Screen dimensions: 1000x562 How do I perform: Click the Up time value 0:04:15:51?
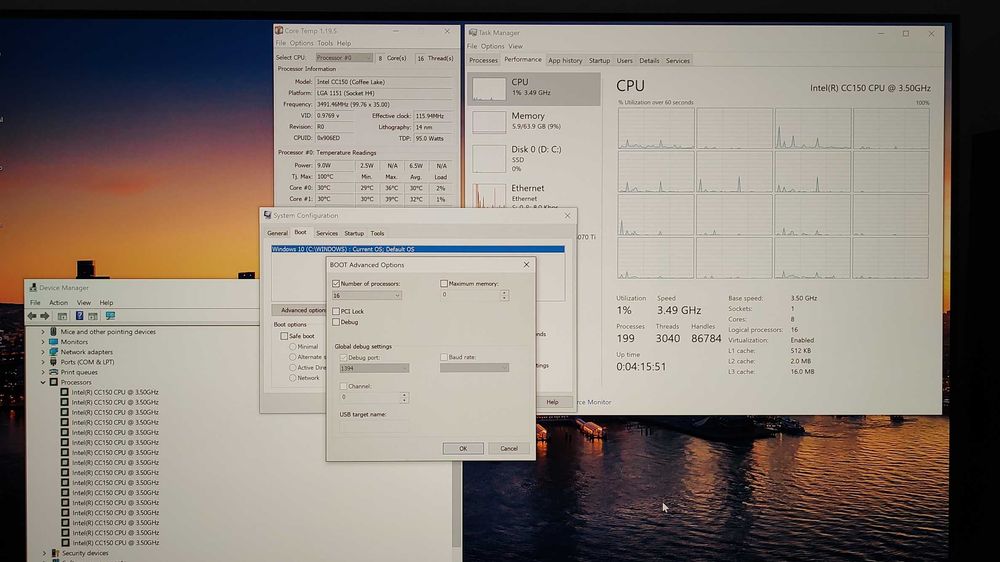pos(641,367)
